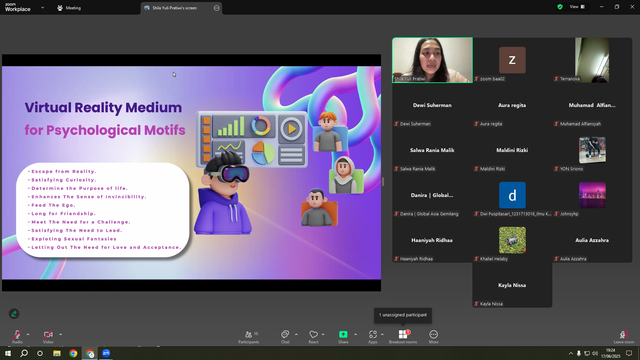Image resolution: width=640 pixels, height=360 pixels.
Task: Select Dewi Suherman participant tile
Action: point(432,105)
